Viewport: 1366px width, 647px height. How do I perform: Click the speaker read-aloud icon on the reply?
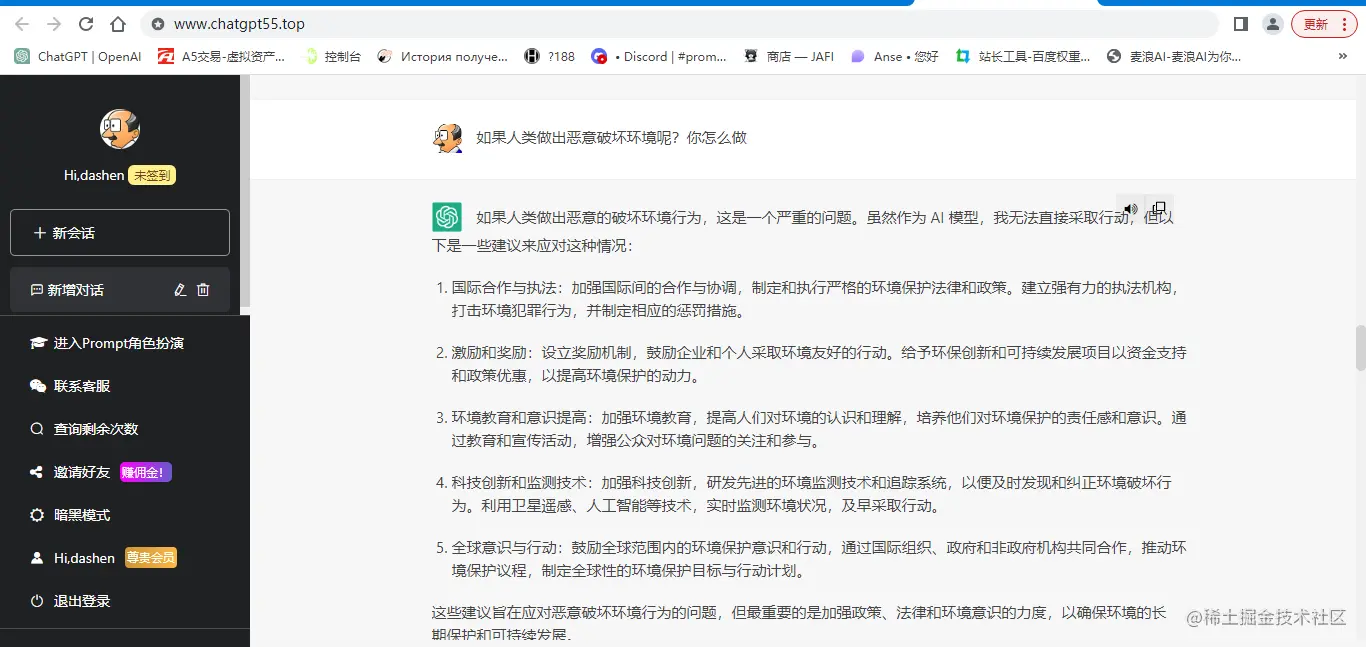(x=1130, y=210)
